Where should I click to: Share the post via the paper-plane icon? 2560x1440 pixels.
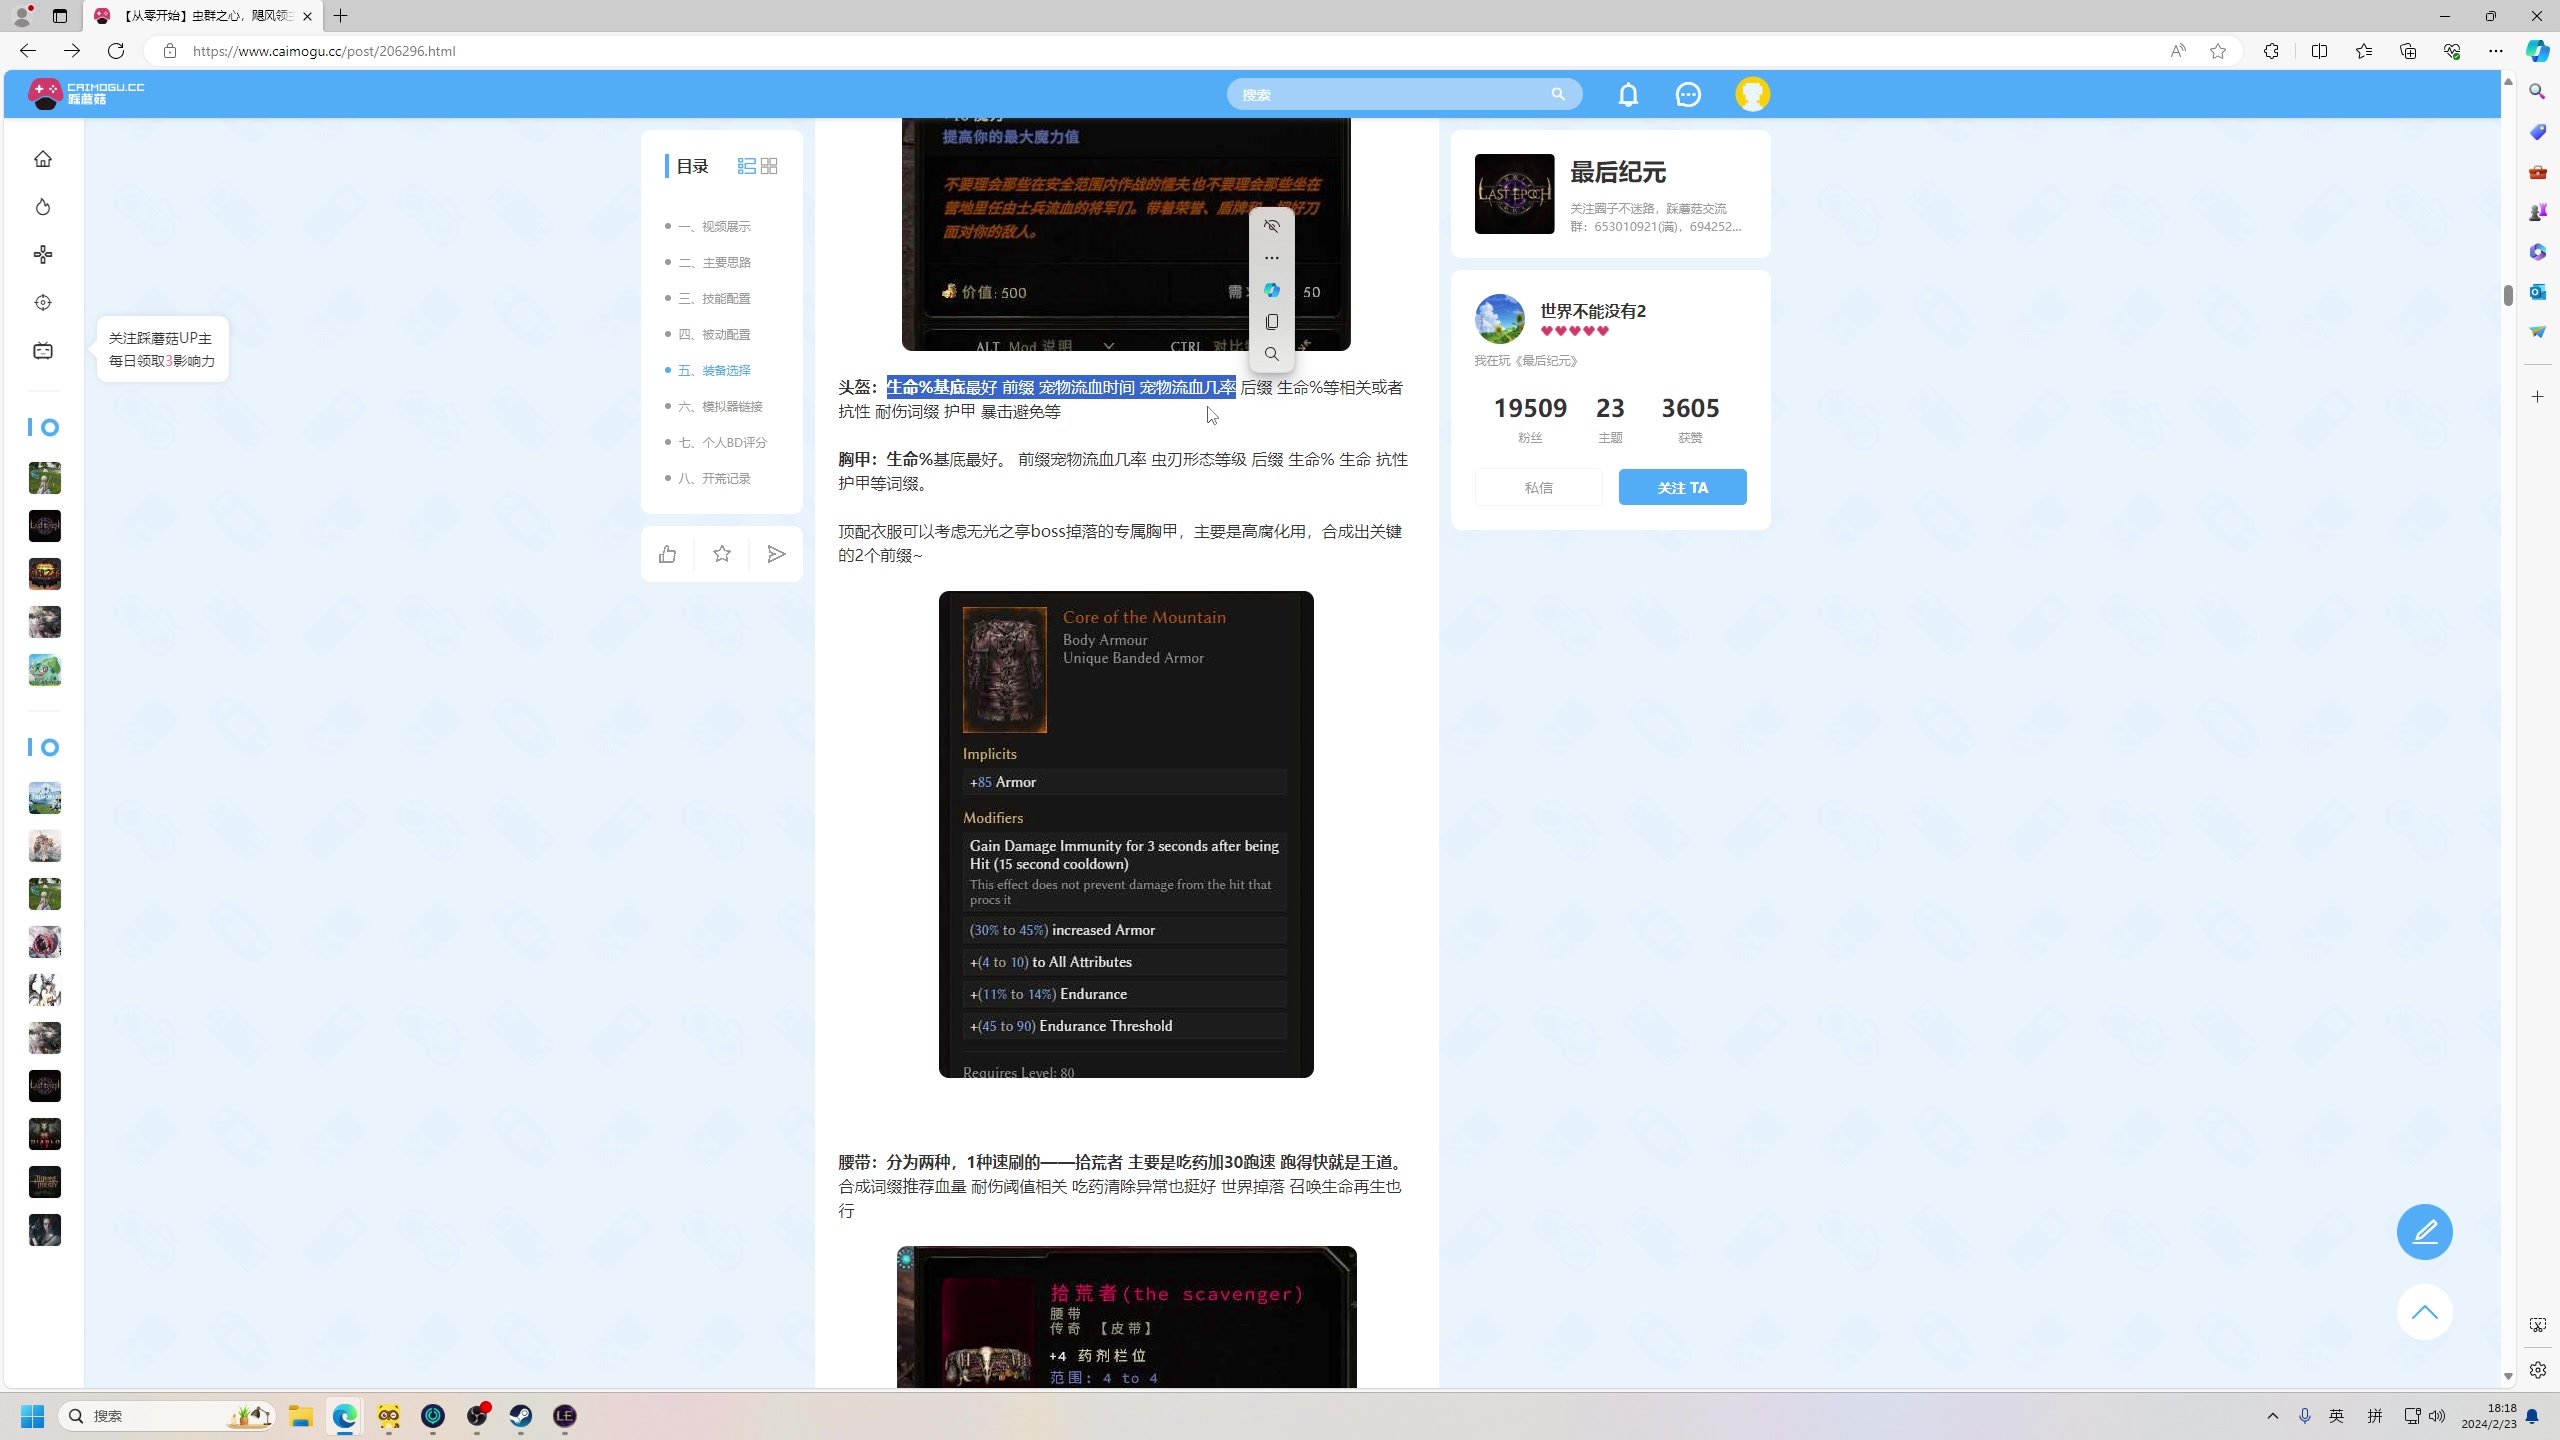pyautogui.click(x=777, y=553)
